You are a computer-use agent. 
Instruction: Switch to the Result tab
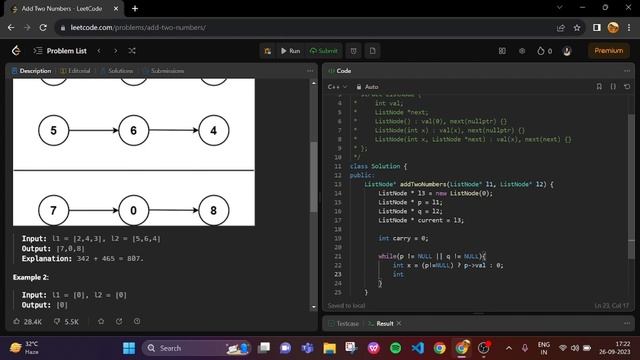click(x=381, y=324)
